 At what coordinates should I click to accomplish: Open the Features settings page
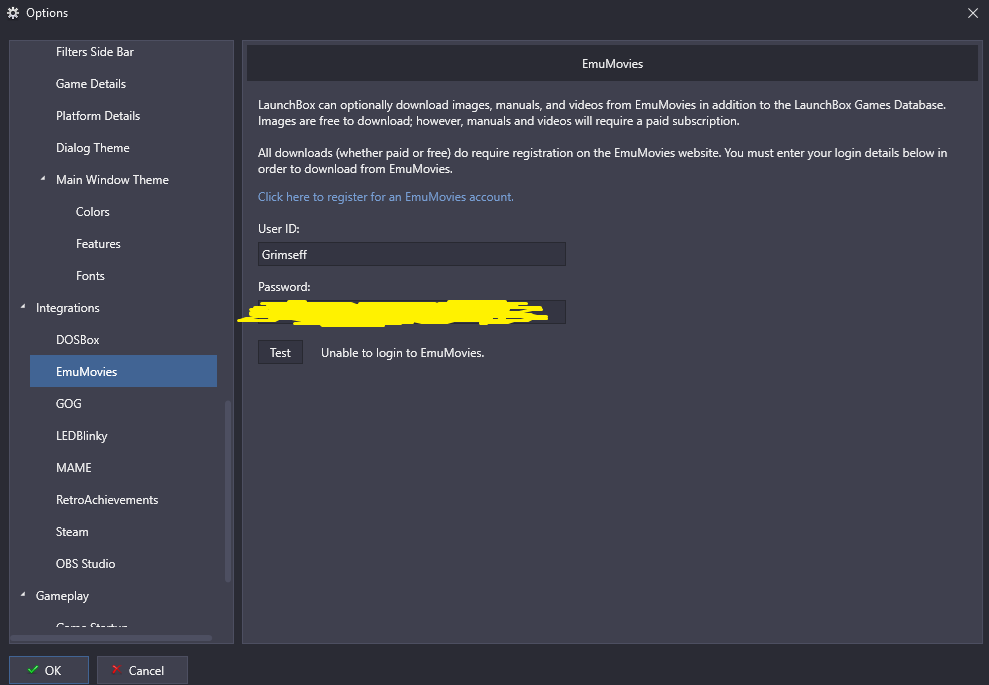[98, 244]
